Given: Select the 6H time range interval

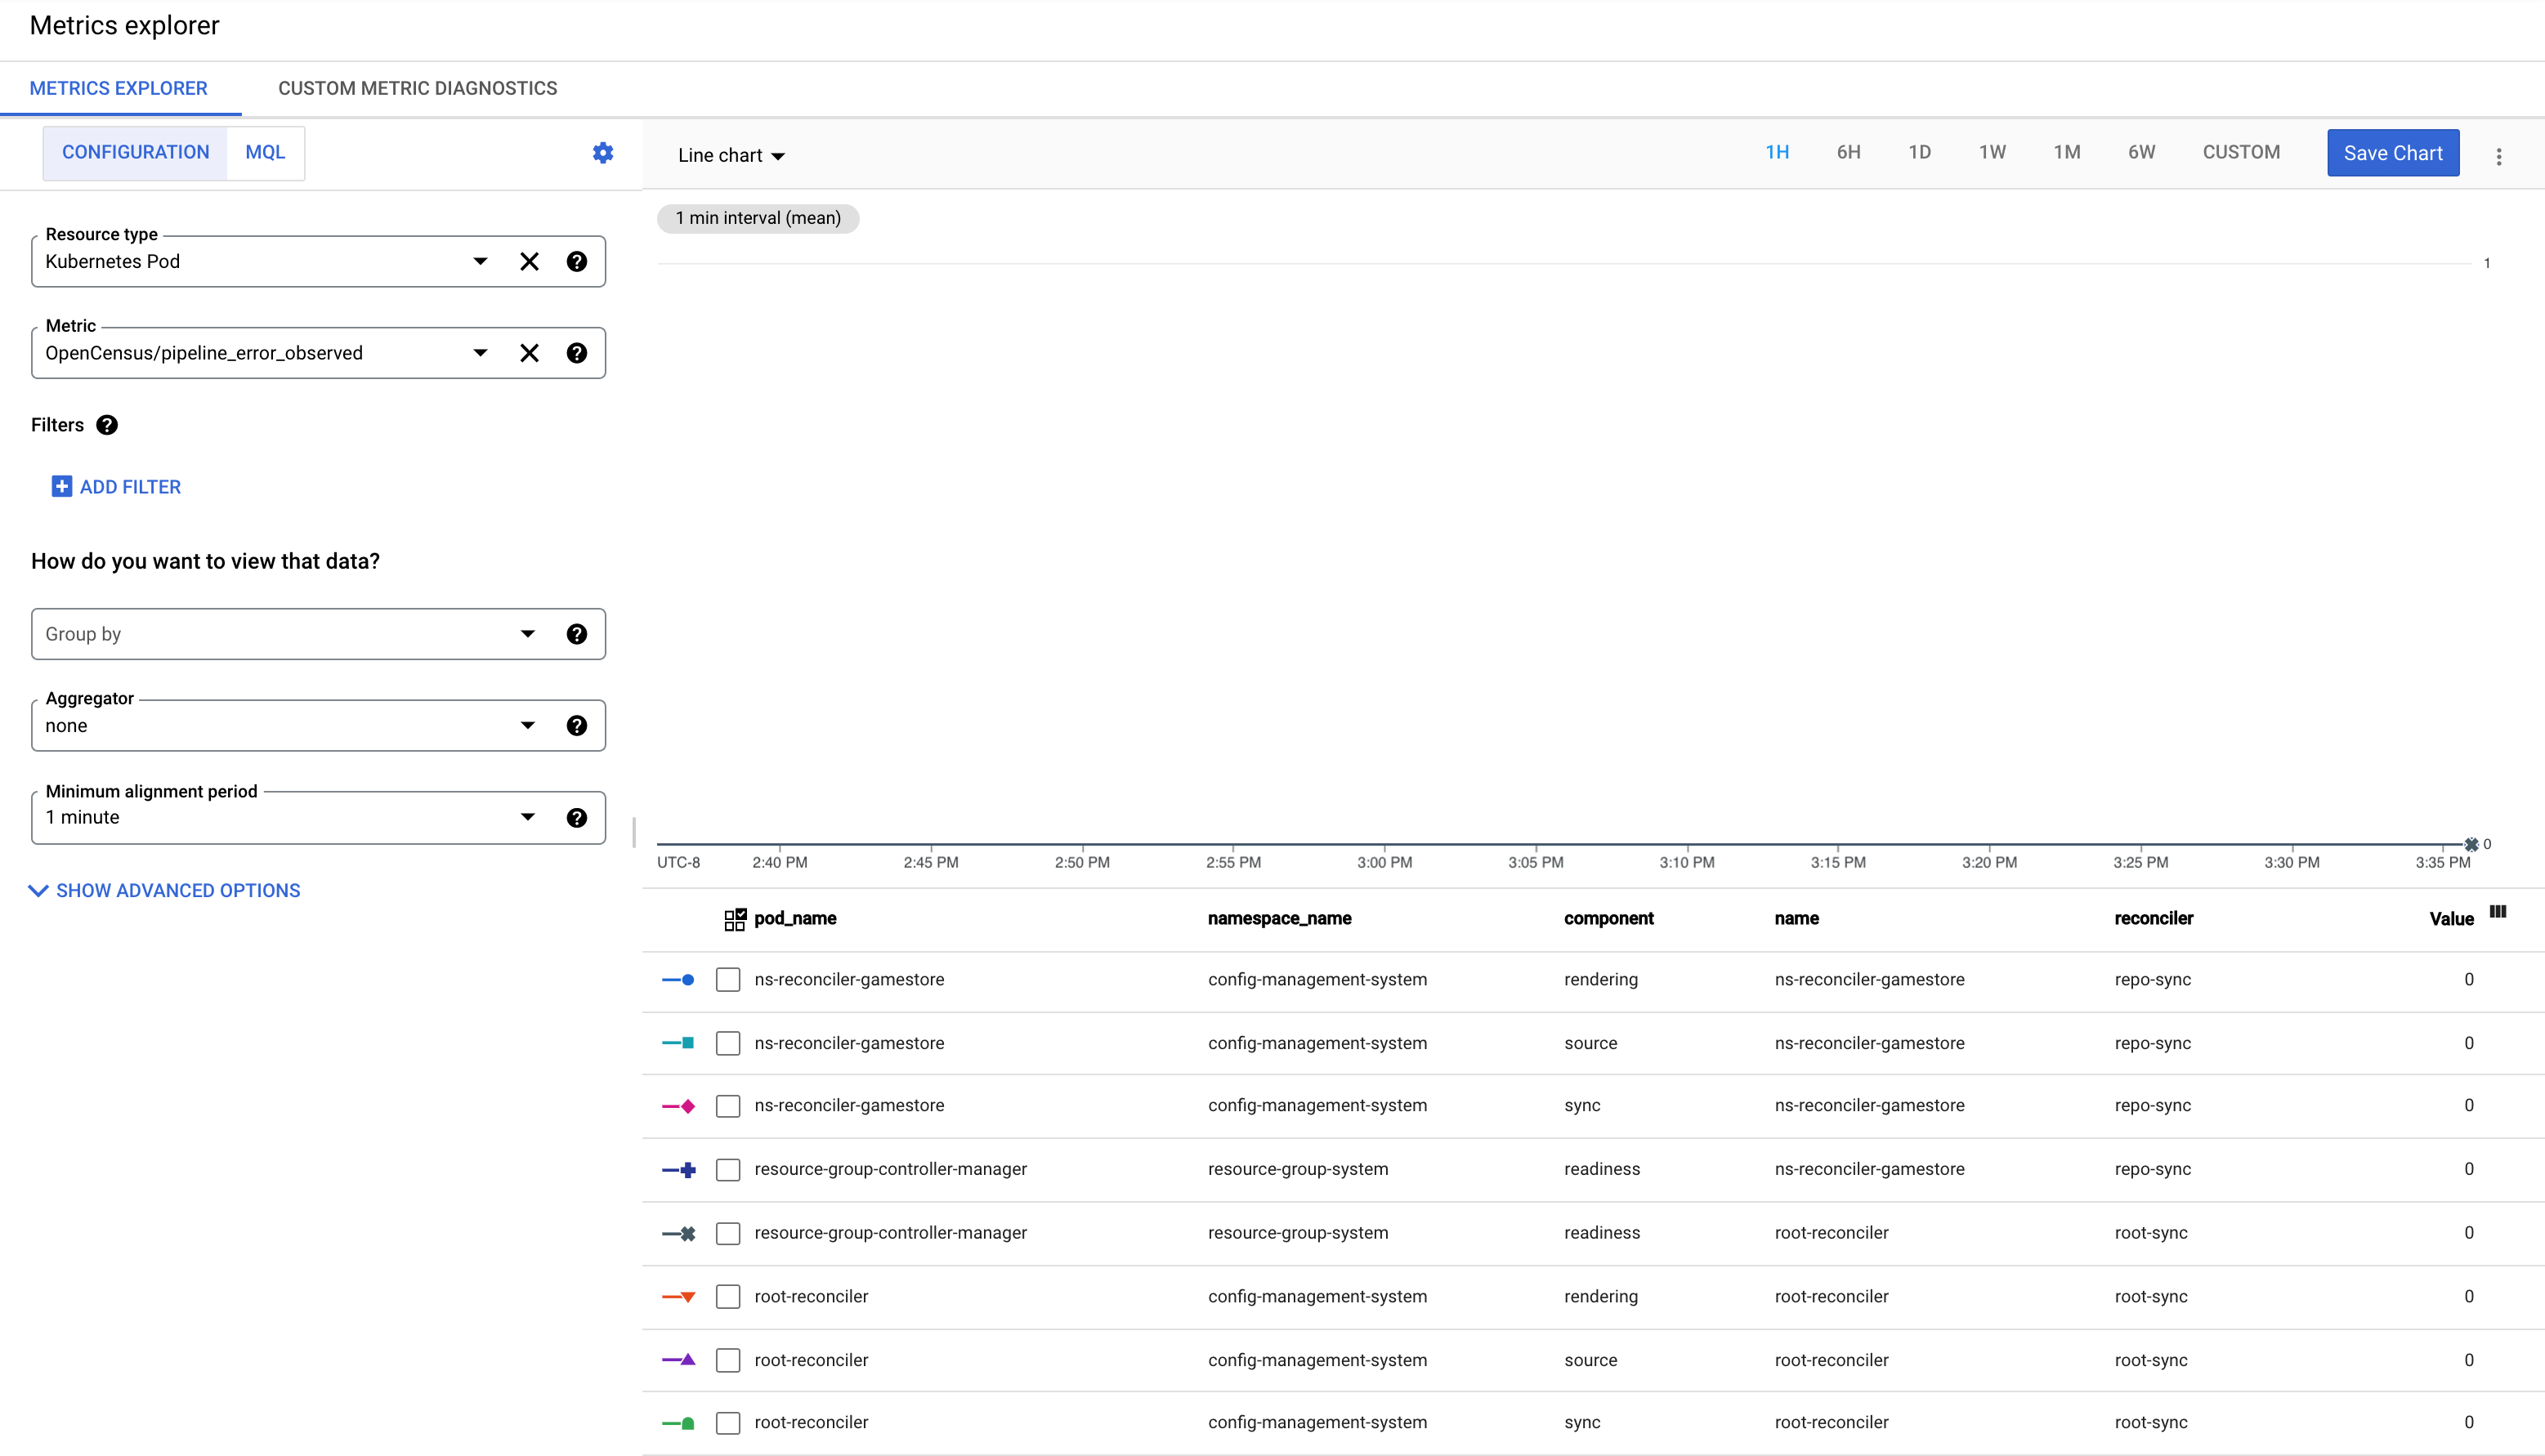Looking at the screenshot, I should point(1846,152).
